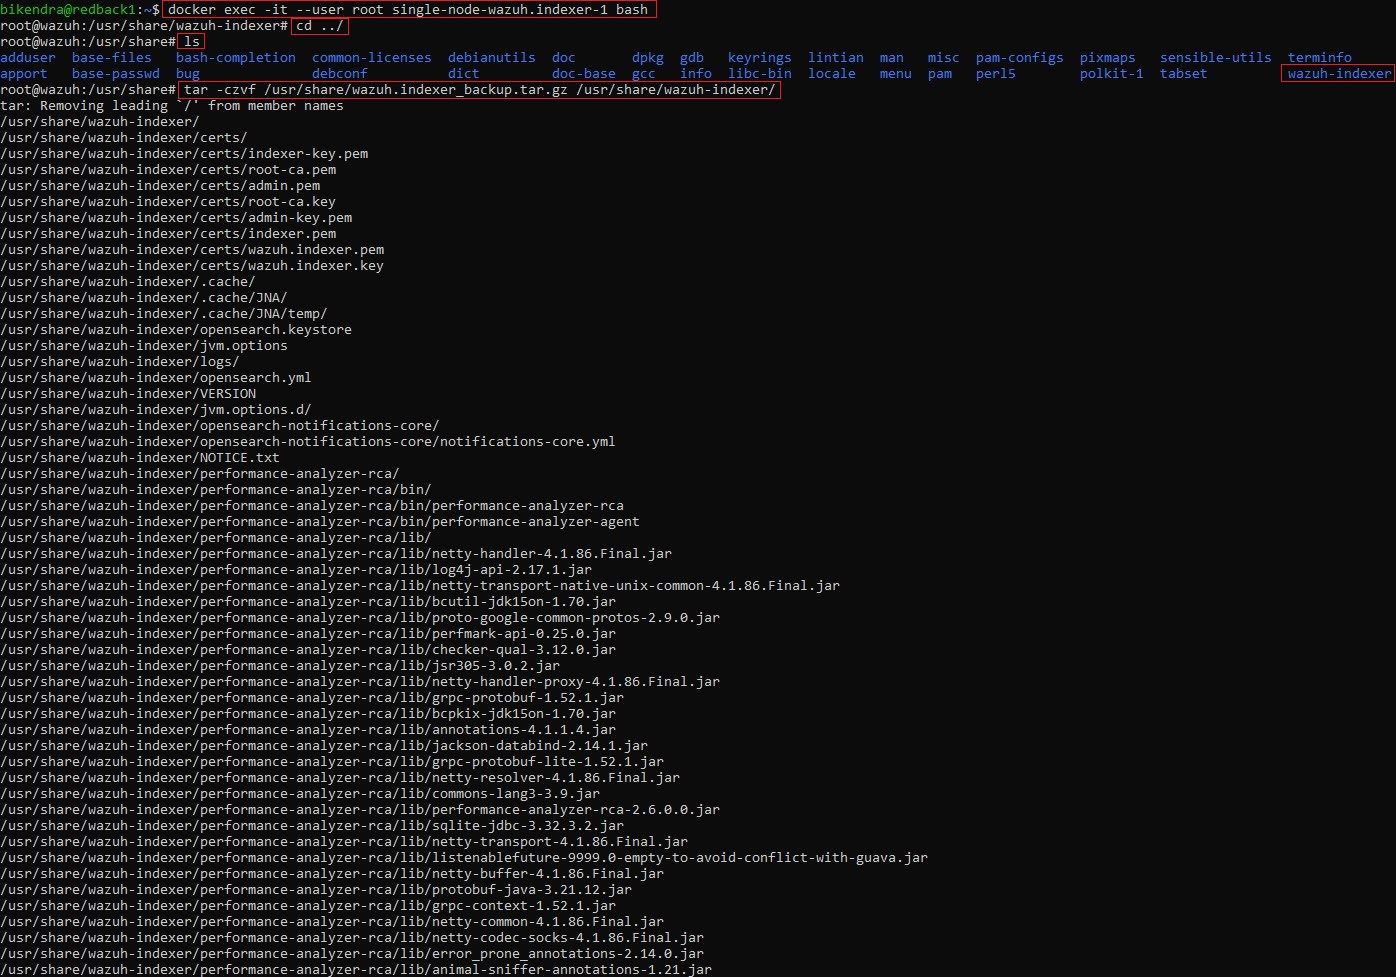Click the 'debianutils' directory entry
The width and height of the screenshot is (1396, 977).
(492, 58)
